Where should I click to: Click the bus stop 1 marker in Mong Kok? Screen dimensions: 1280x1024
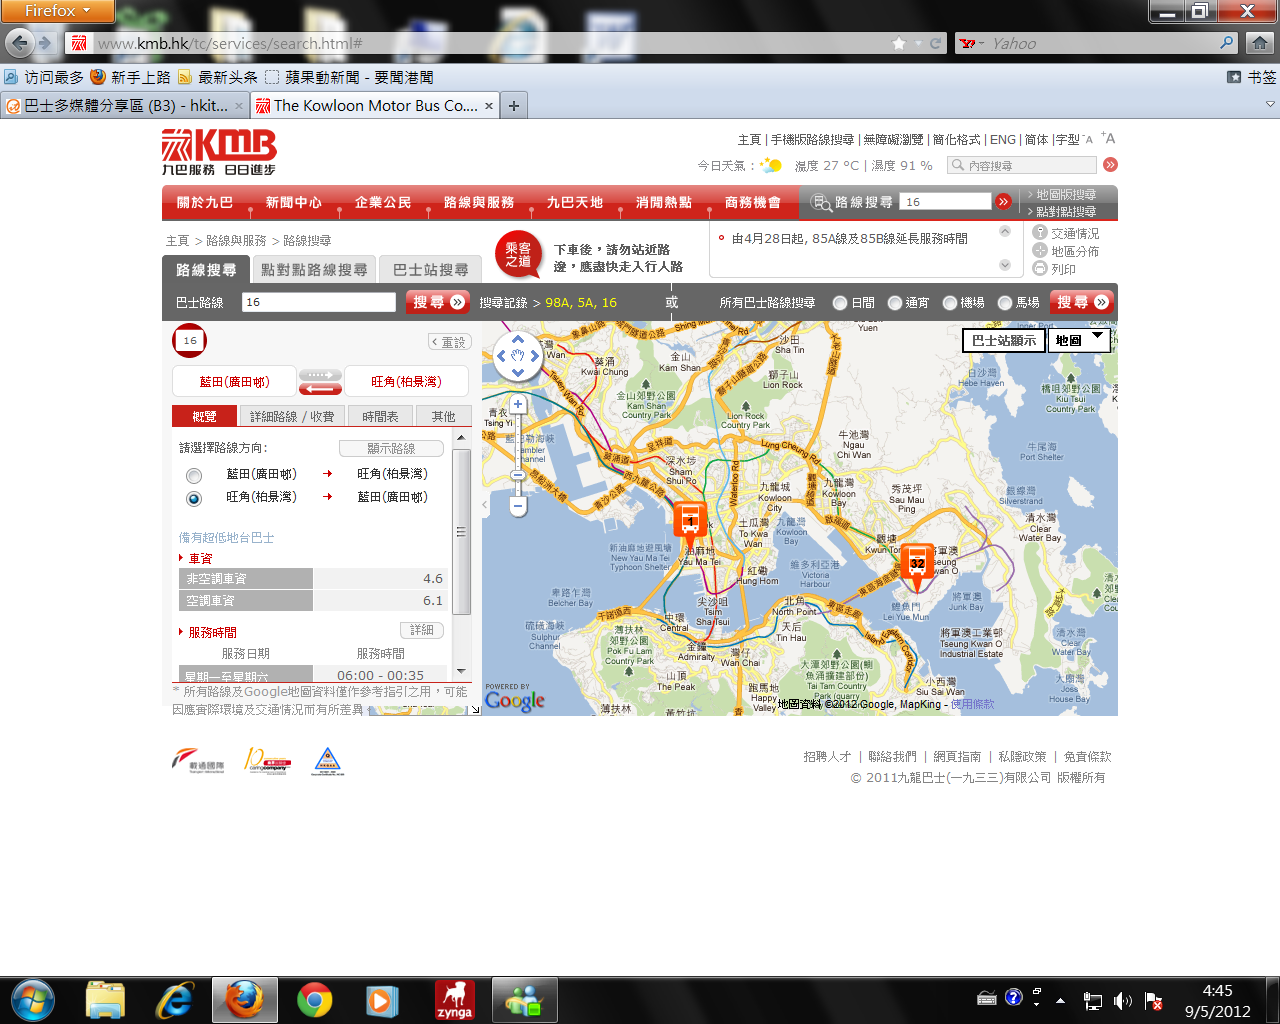click(689, 522)
